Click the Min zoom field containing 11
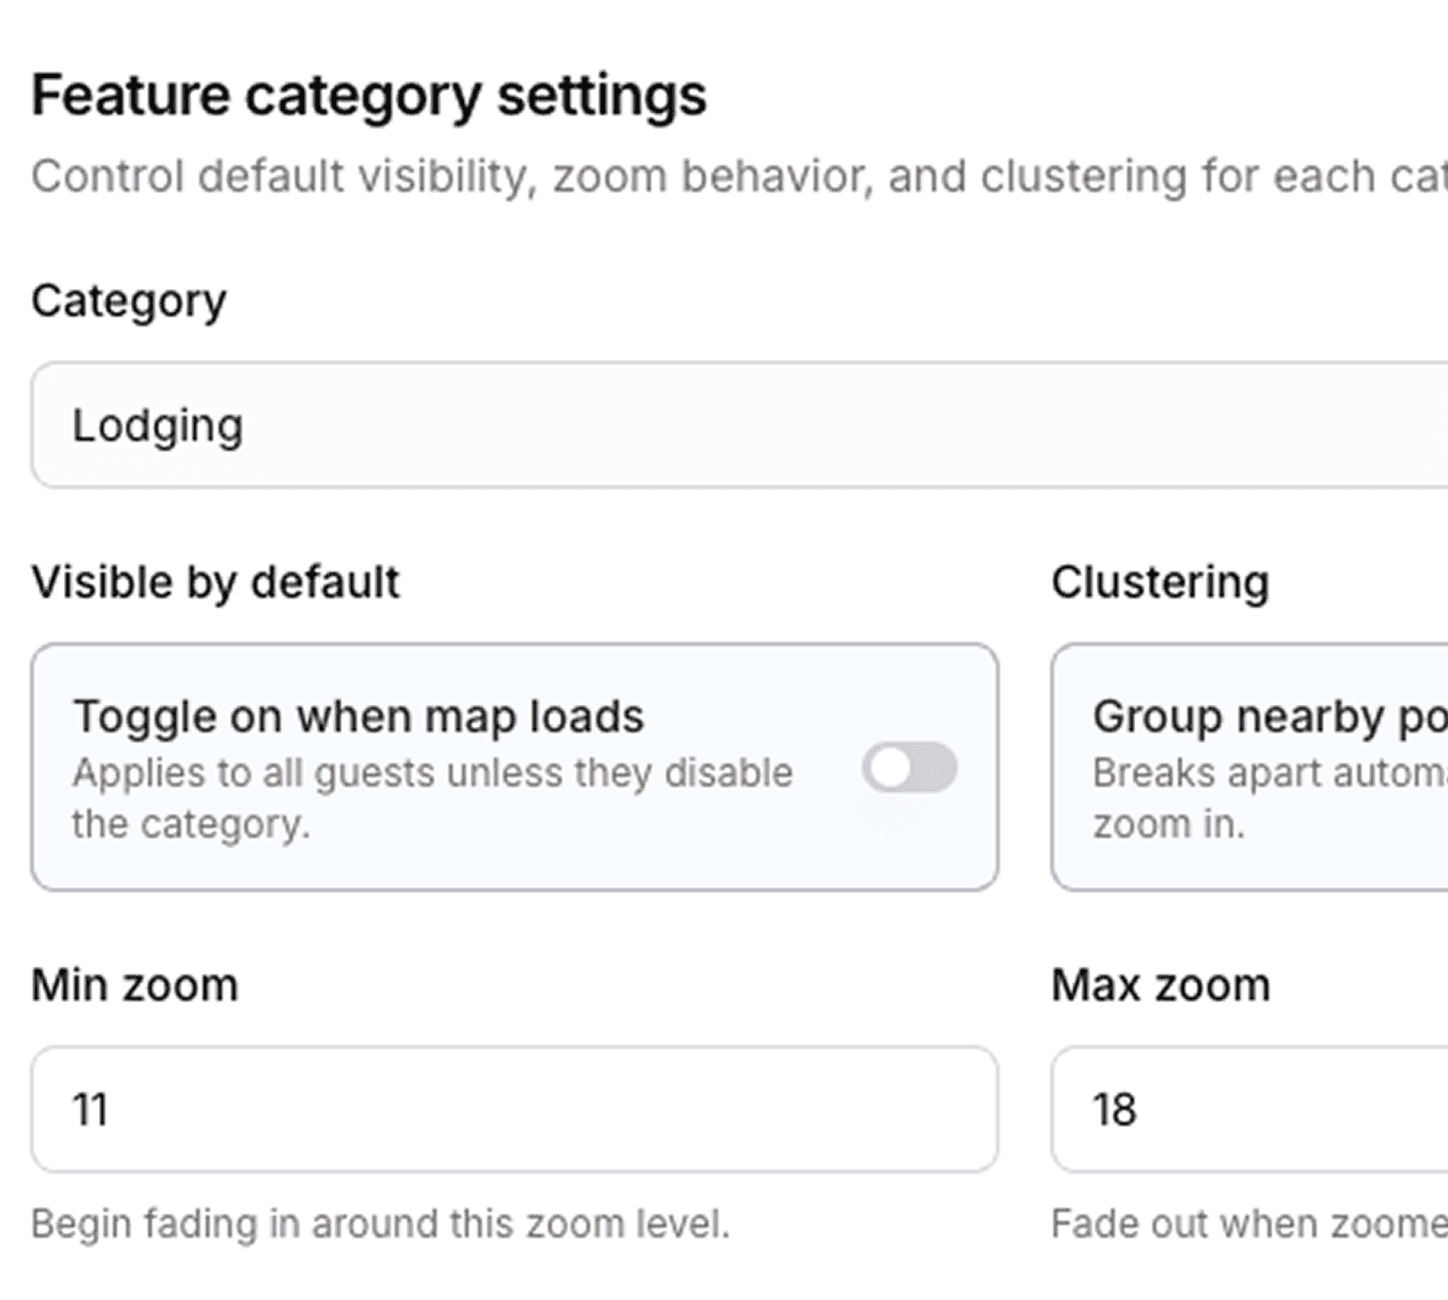This screenshot has width=1448, height=1300. tap(514, 1109)
